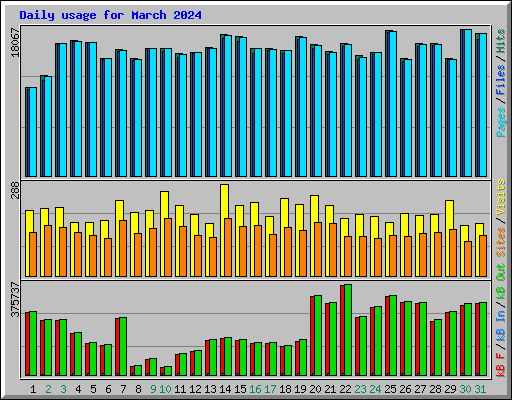Viewport: 512px width, 400px height.
Task: Click the cyan hits bar for day 30
Action: (x=468, y=103)
